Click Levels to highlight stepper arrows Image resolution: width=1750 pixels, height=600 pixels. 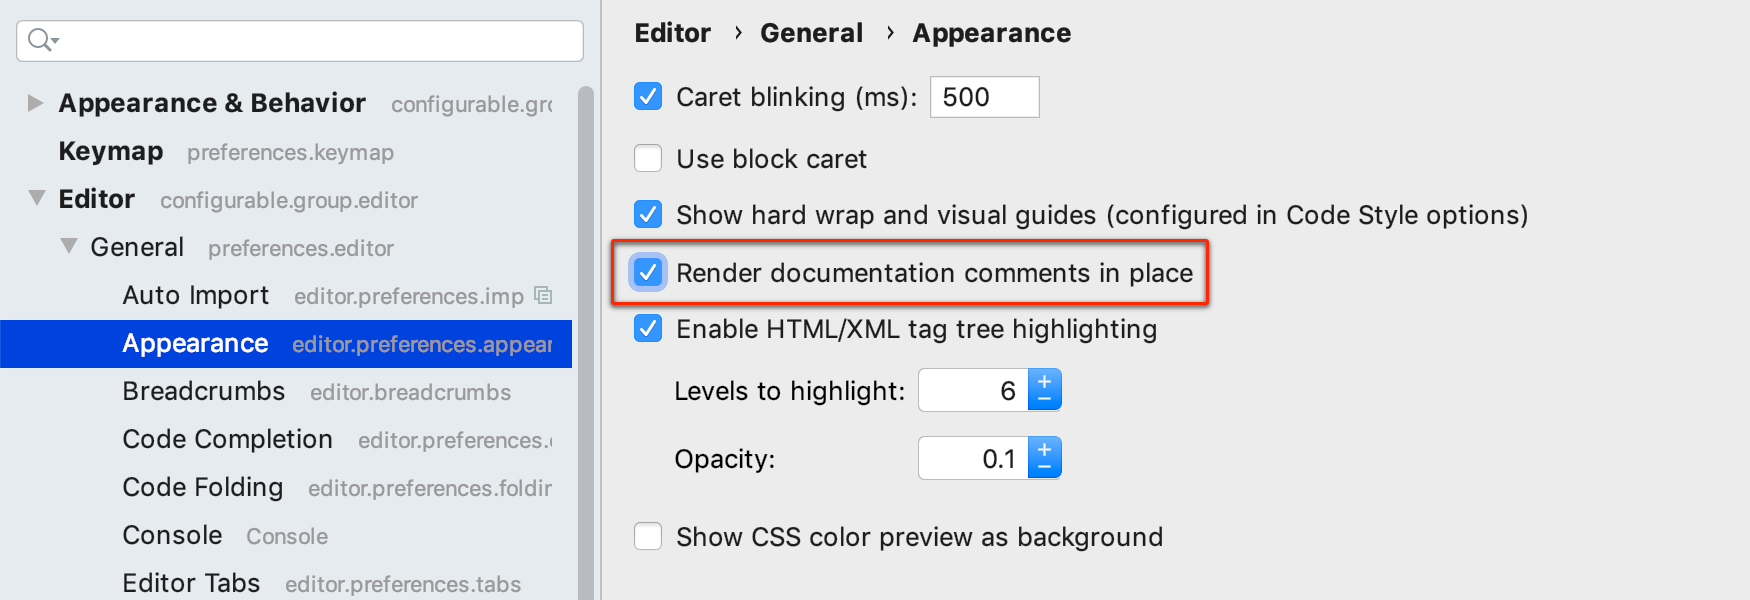click(x=1044, y=390)
